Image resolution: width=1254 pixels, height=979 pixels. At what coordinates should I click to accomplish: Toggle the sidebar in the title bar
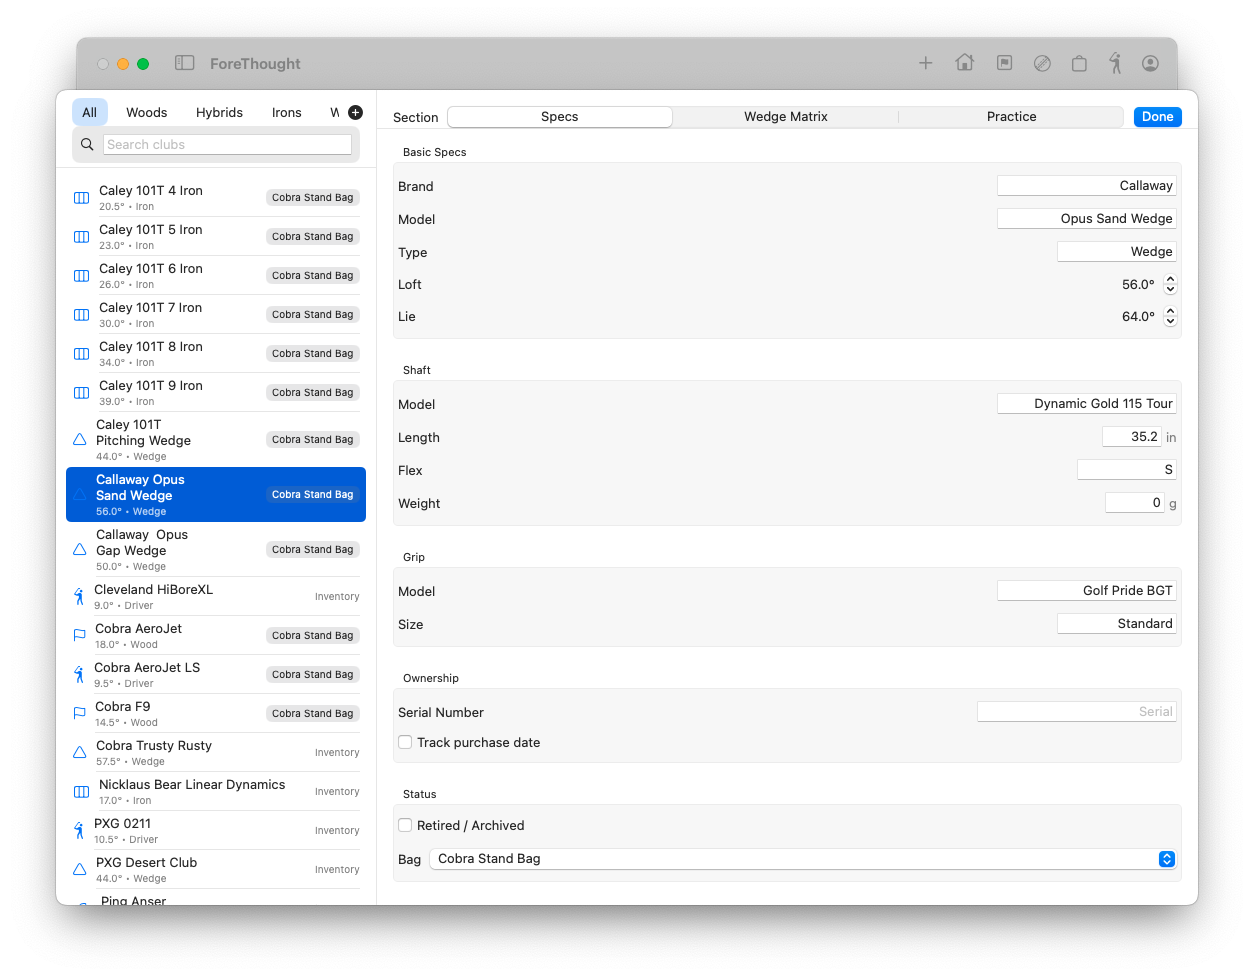[x=184, y=63]
